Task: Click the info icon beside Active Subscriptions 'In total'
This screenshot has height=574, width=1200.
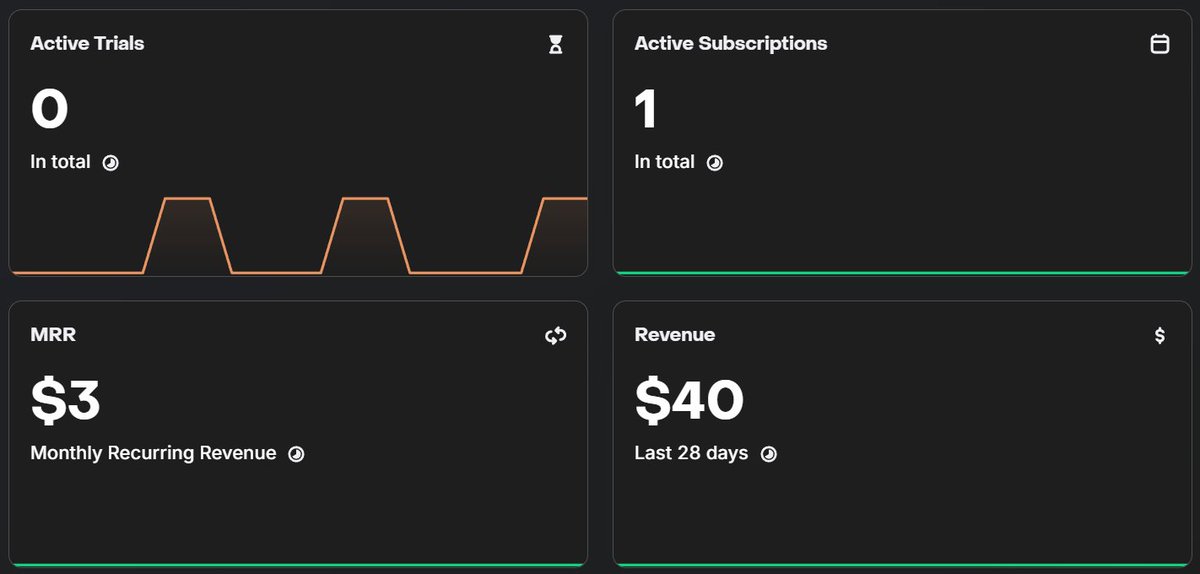Action: tap(715, 163)
